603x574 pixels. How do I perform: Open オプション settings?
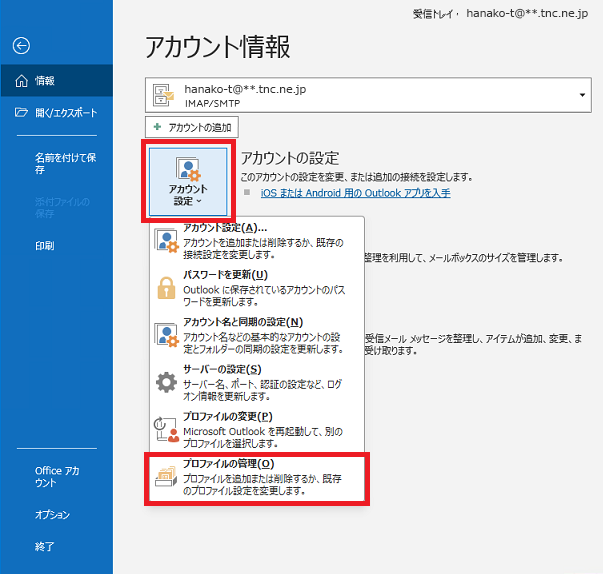[52, 515]
